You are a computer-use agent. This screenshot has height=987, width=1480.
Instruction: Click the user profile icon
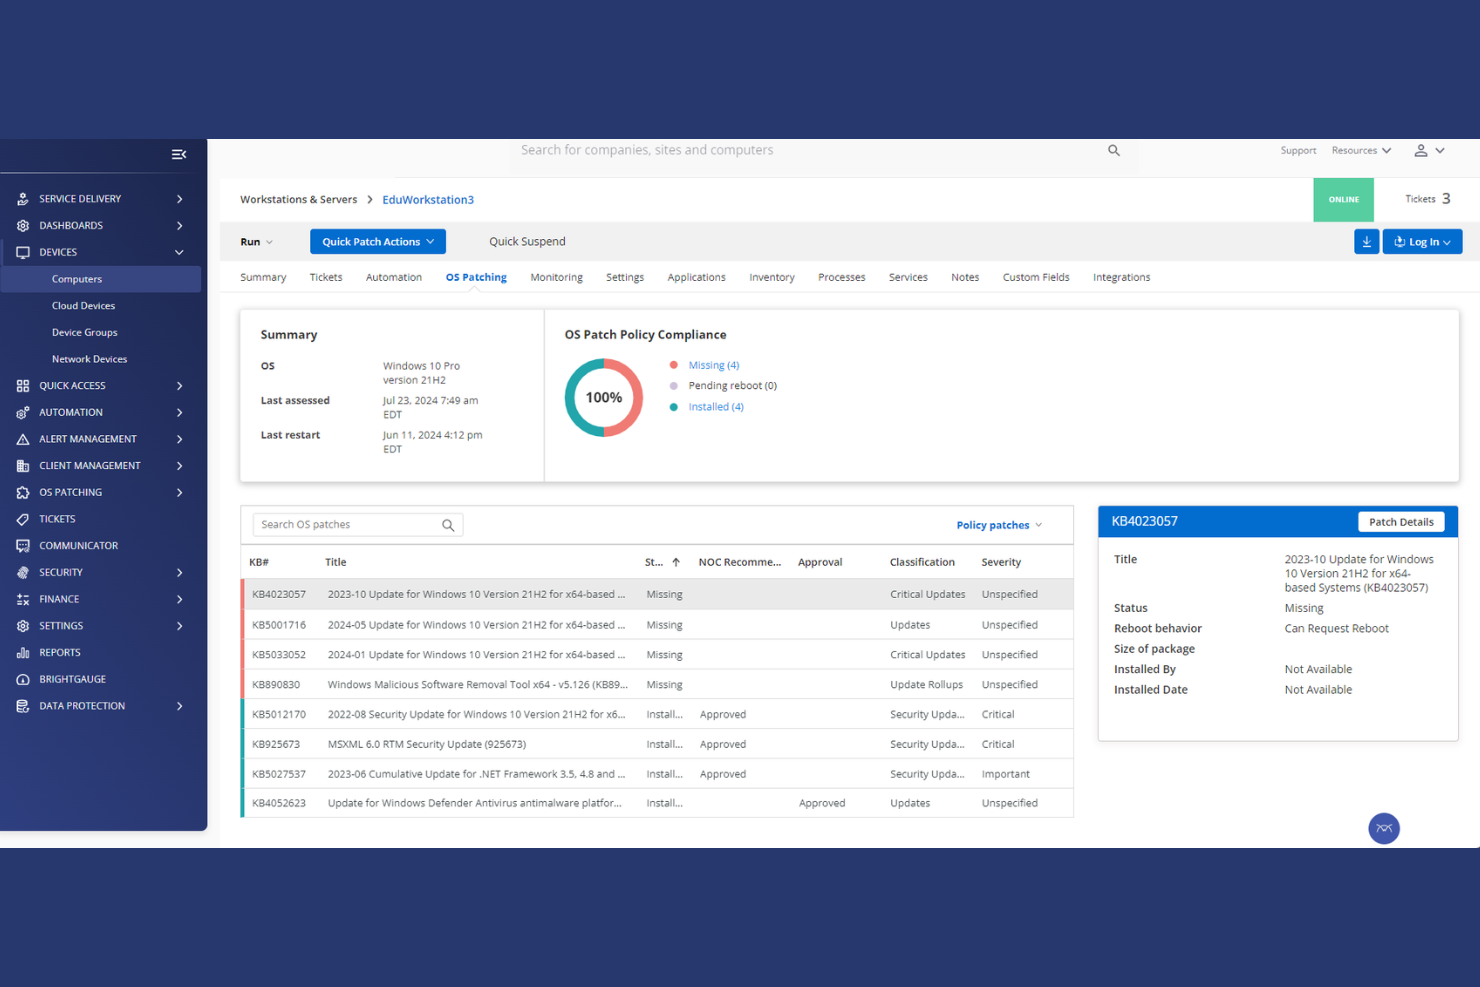pyautogui.click(x=1420, y=150)
